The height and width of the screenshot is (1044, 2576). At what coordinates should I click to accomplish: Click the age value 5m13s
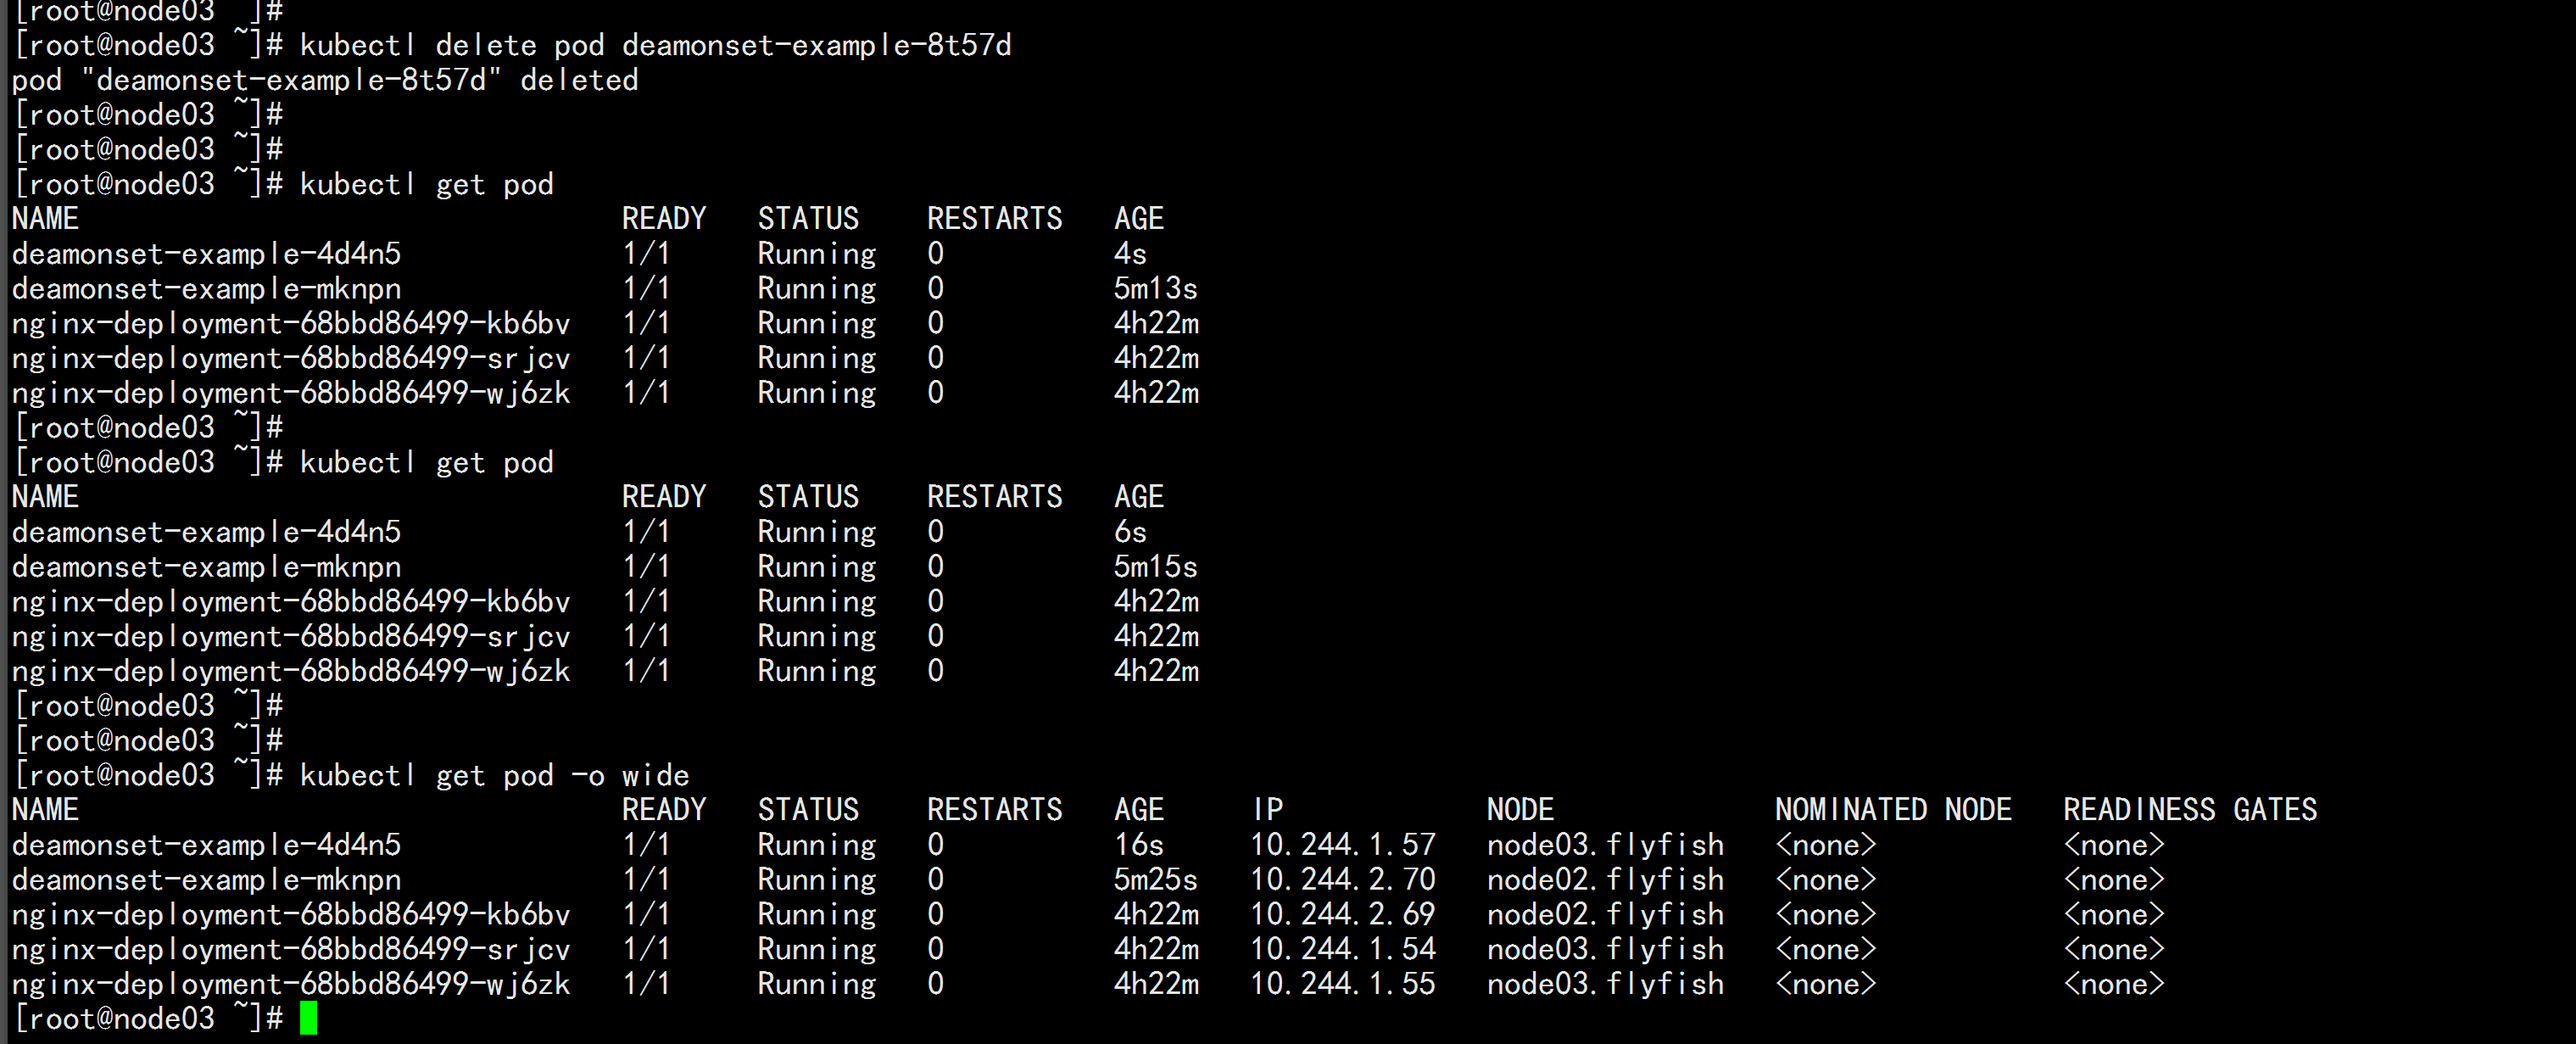[x=1155, y=289]
